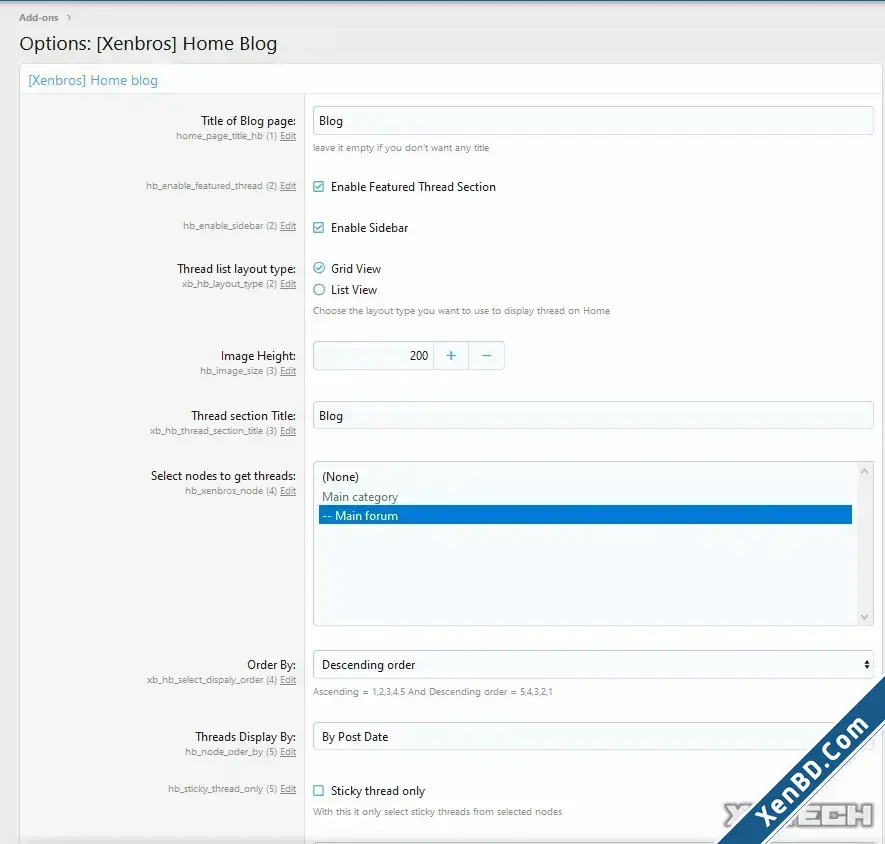This screenshot has height=844, width=885.
Task: Click the Add-ons breadcrumb link
Action: pos(38,18)
